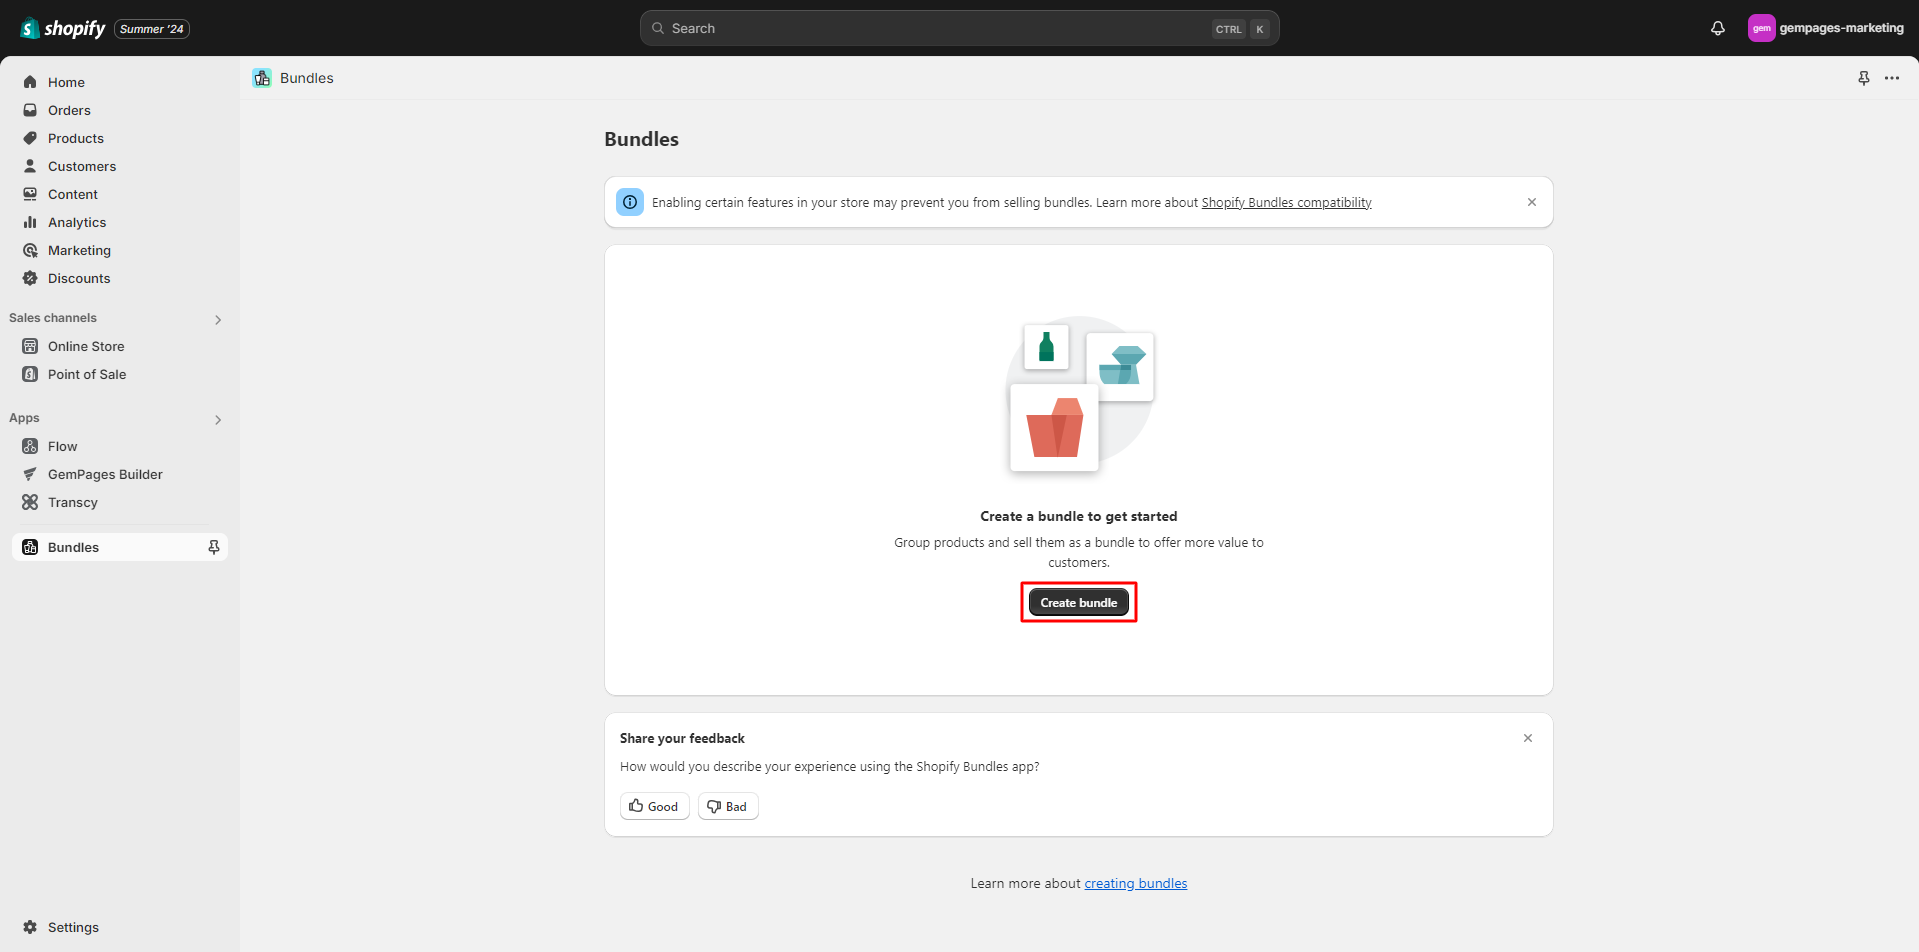Go to Home in the sidebar
The image size is (1919, 952).
click(x=66, y=82)
